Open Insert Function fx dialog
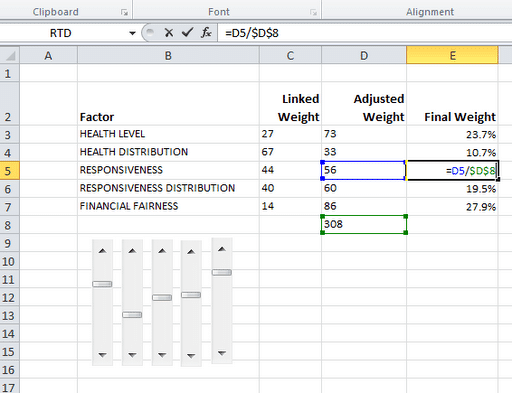Viewport: 512px width, 393px height. coord(206,32)
